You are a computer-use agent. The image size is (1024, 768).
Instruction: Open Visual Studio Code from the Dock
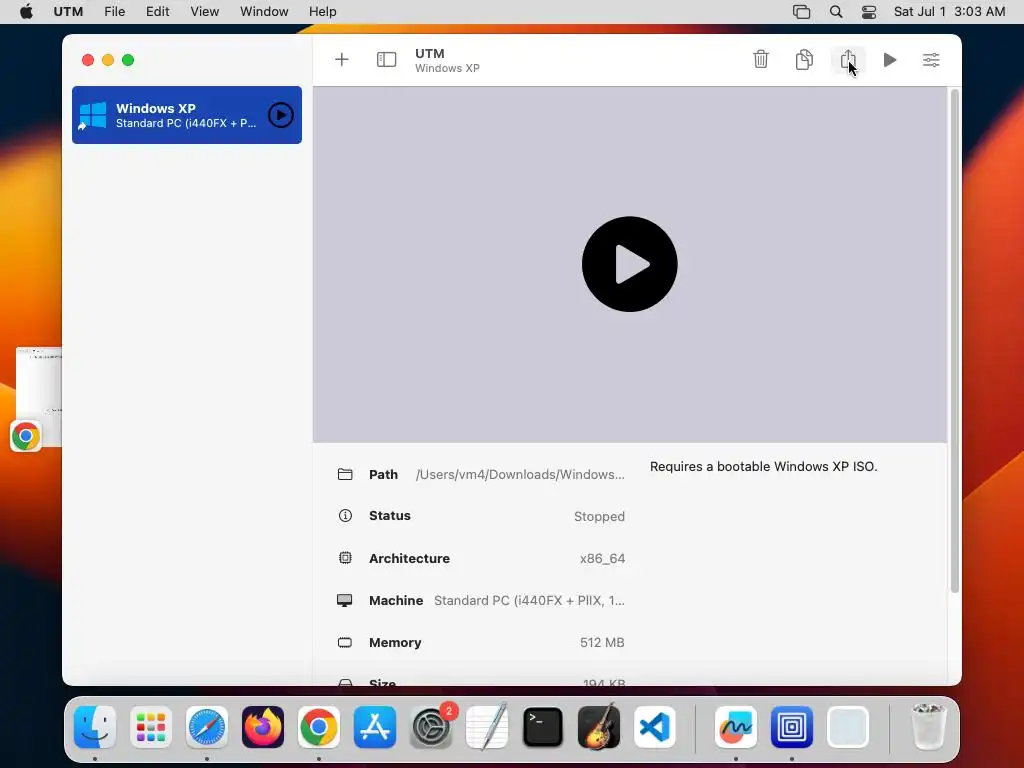(655, 727)
